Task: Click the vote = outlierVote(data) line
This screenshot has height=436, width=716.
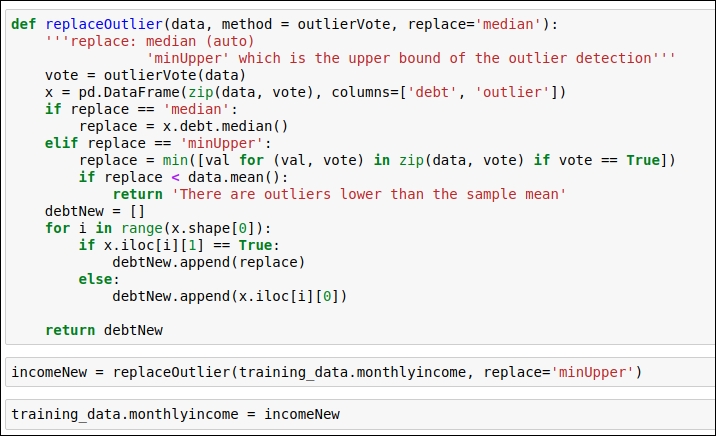Action: [x=145, y=75]
